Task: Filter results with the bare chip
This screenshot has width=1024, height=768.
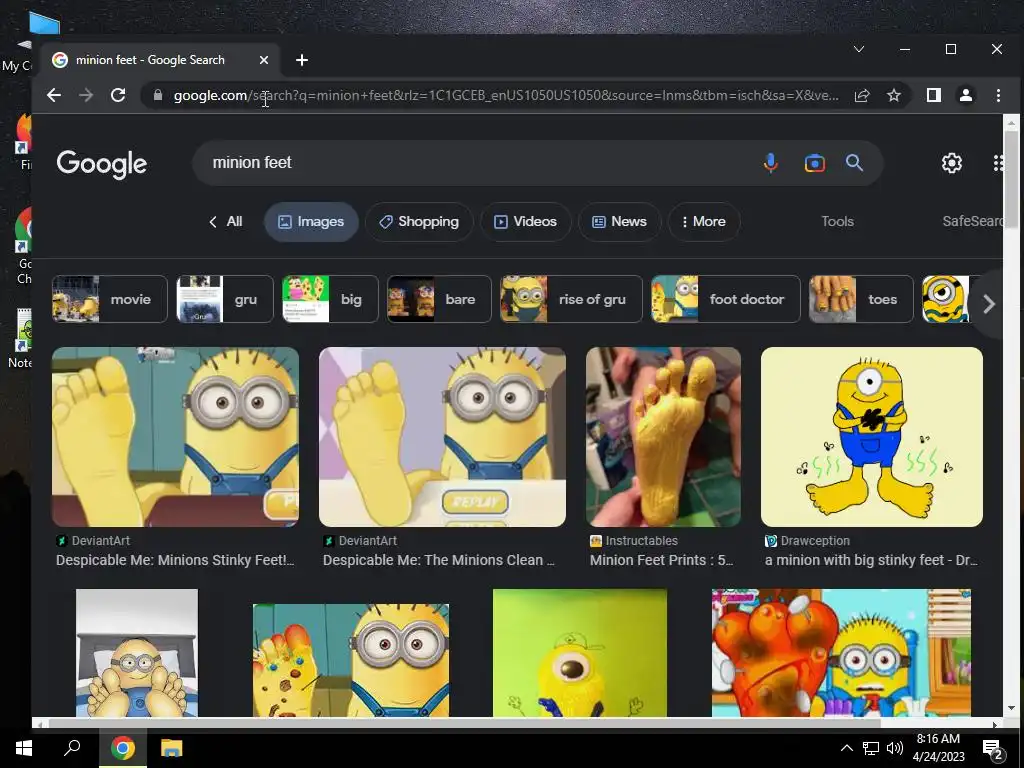Action: (x=439, y=299)
